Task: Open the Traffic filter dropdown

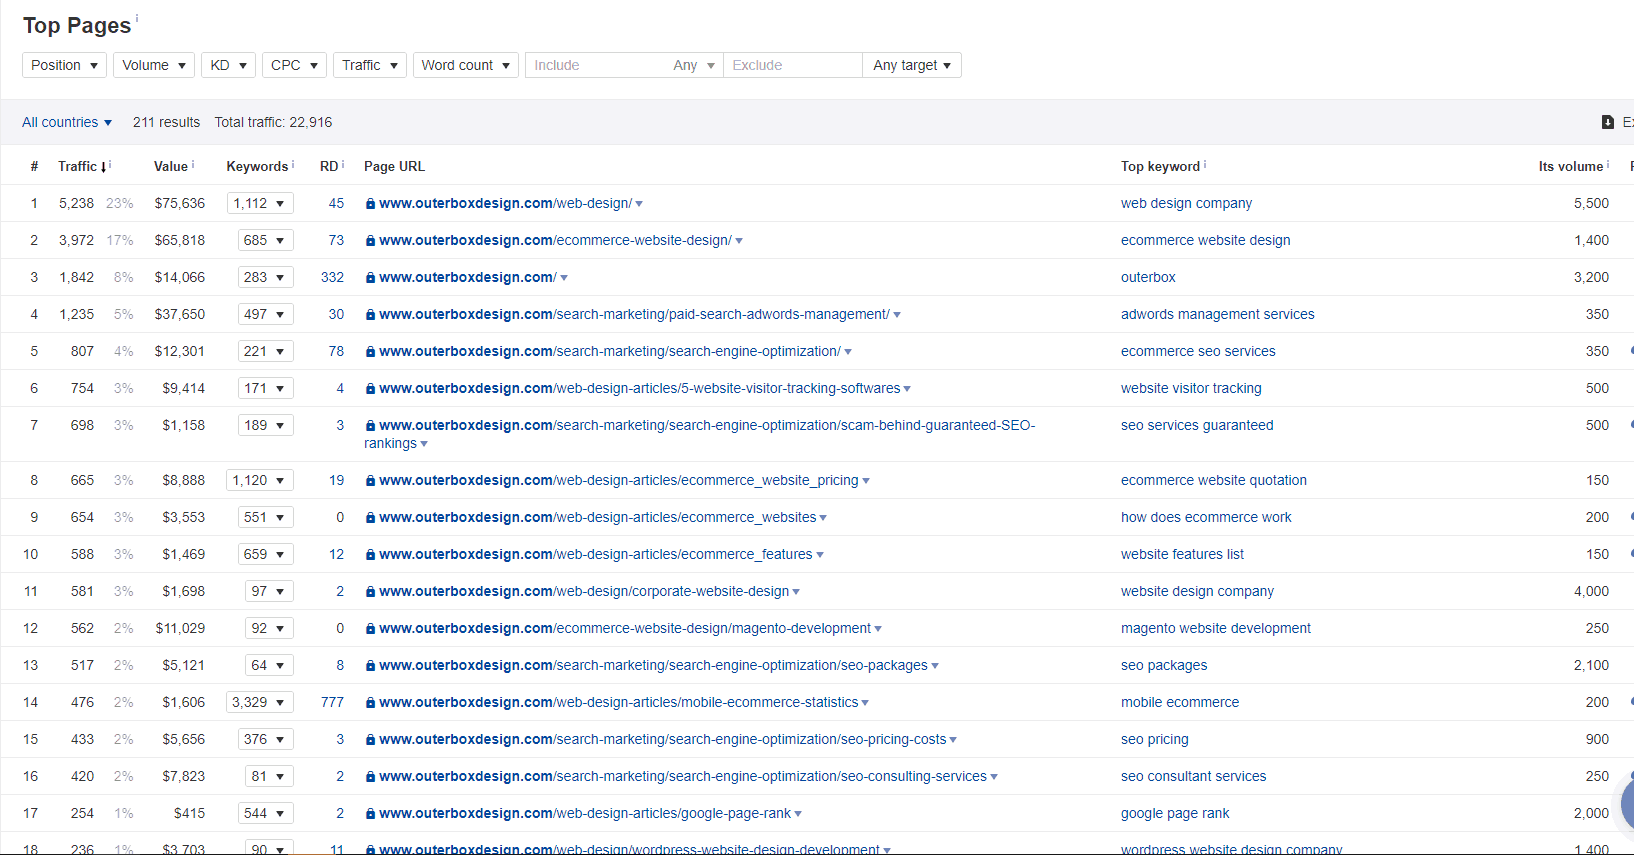Action: point(370,65)
